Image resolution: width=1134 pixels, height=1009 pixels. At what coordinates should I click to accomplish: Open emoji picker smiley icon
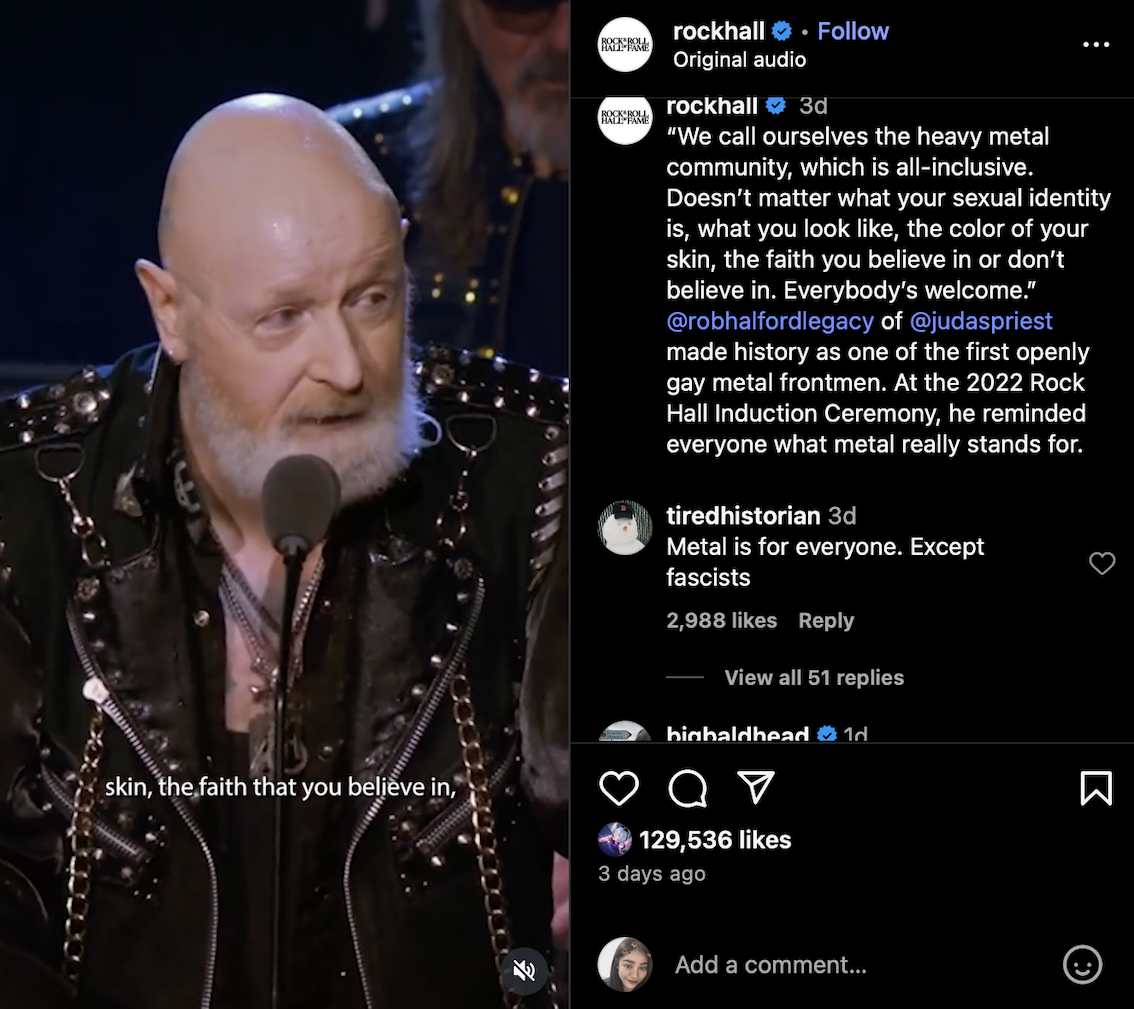pos(1082,964)
